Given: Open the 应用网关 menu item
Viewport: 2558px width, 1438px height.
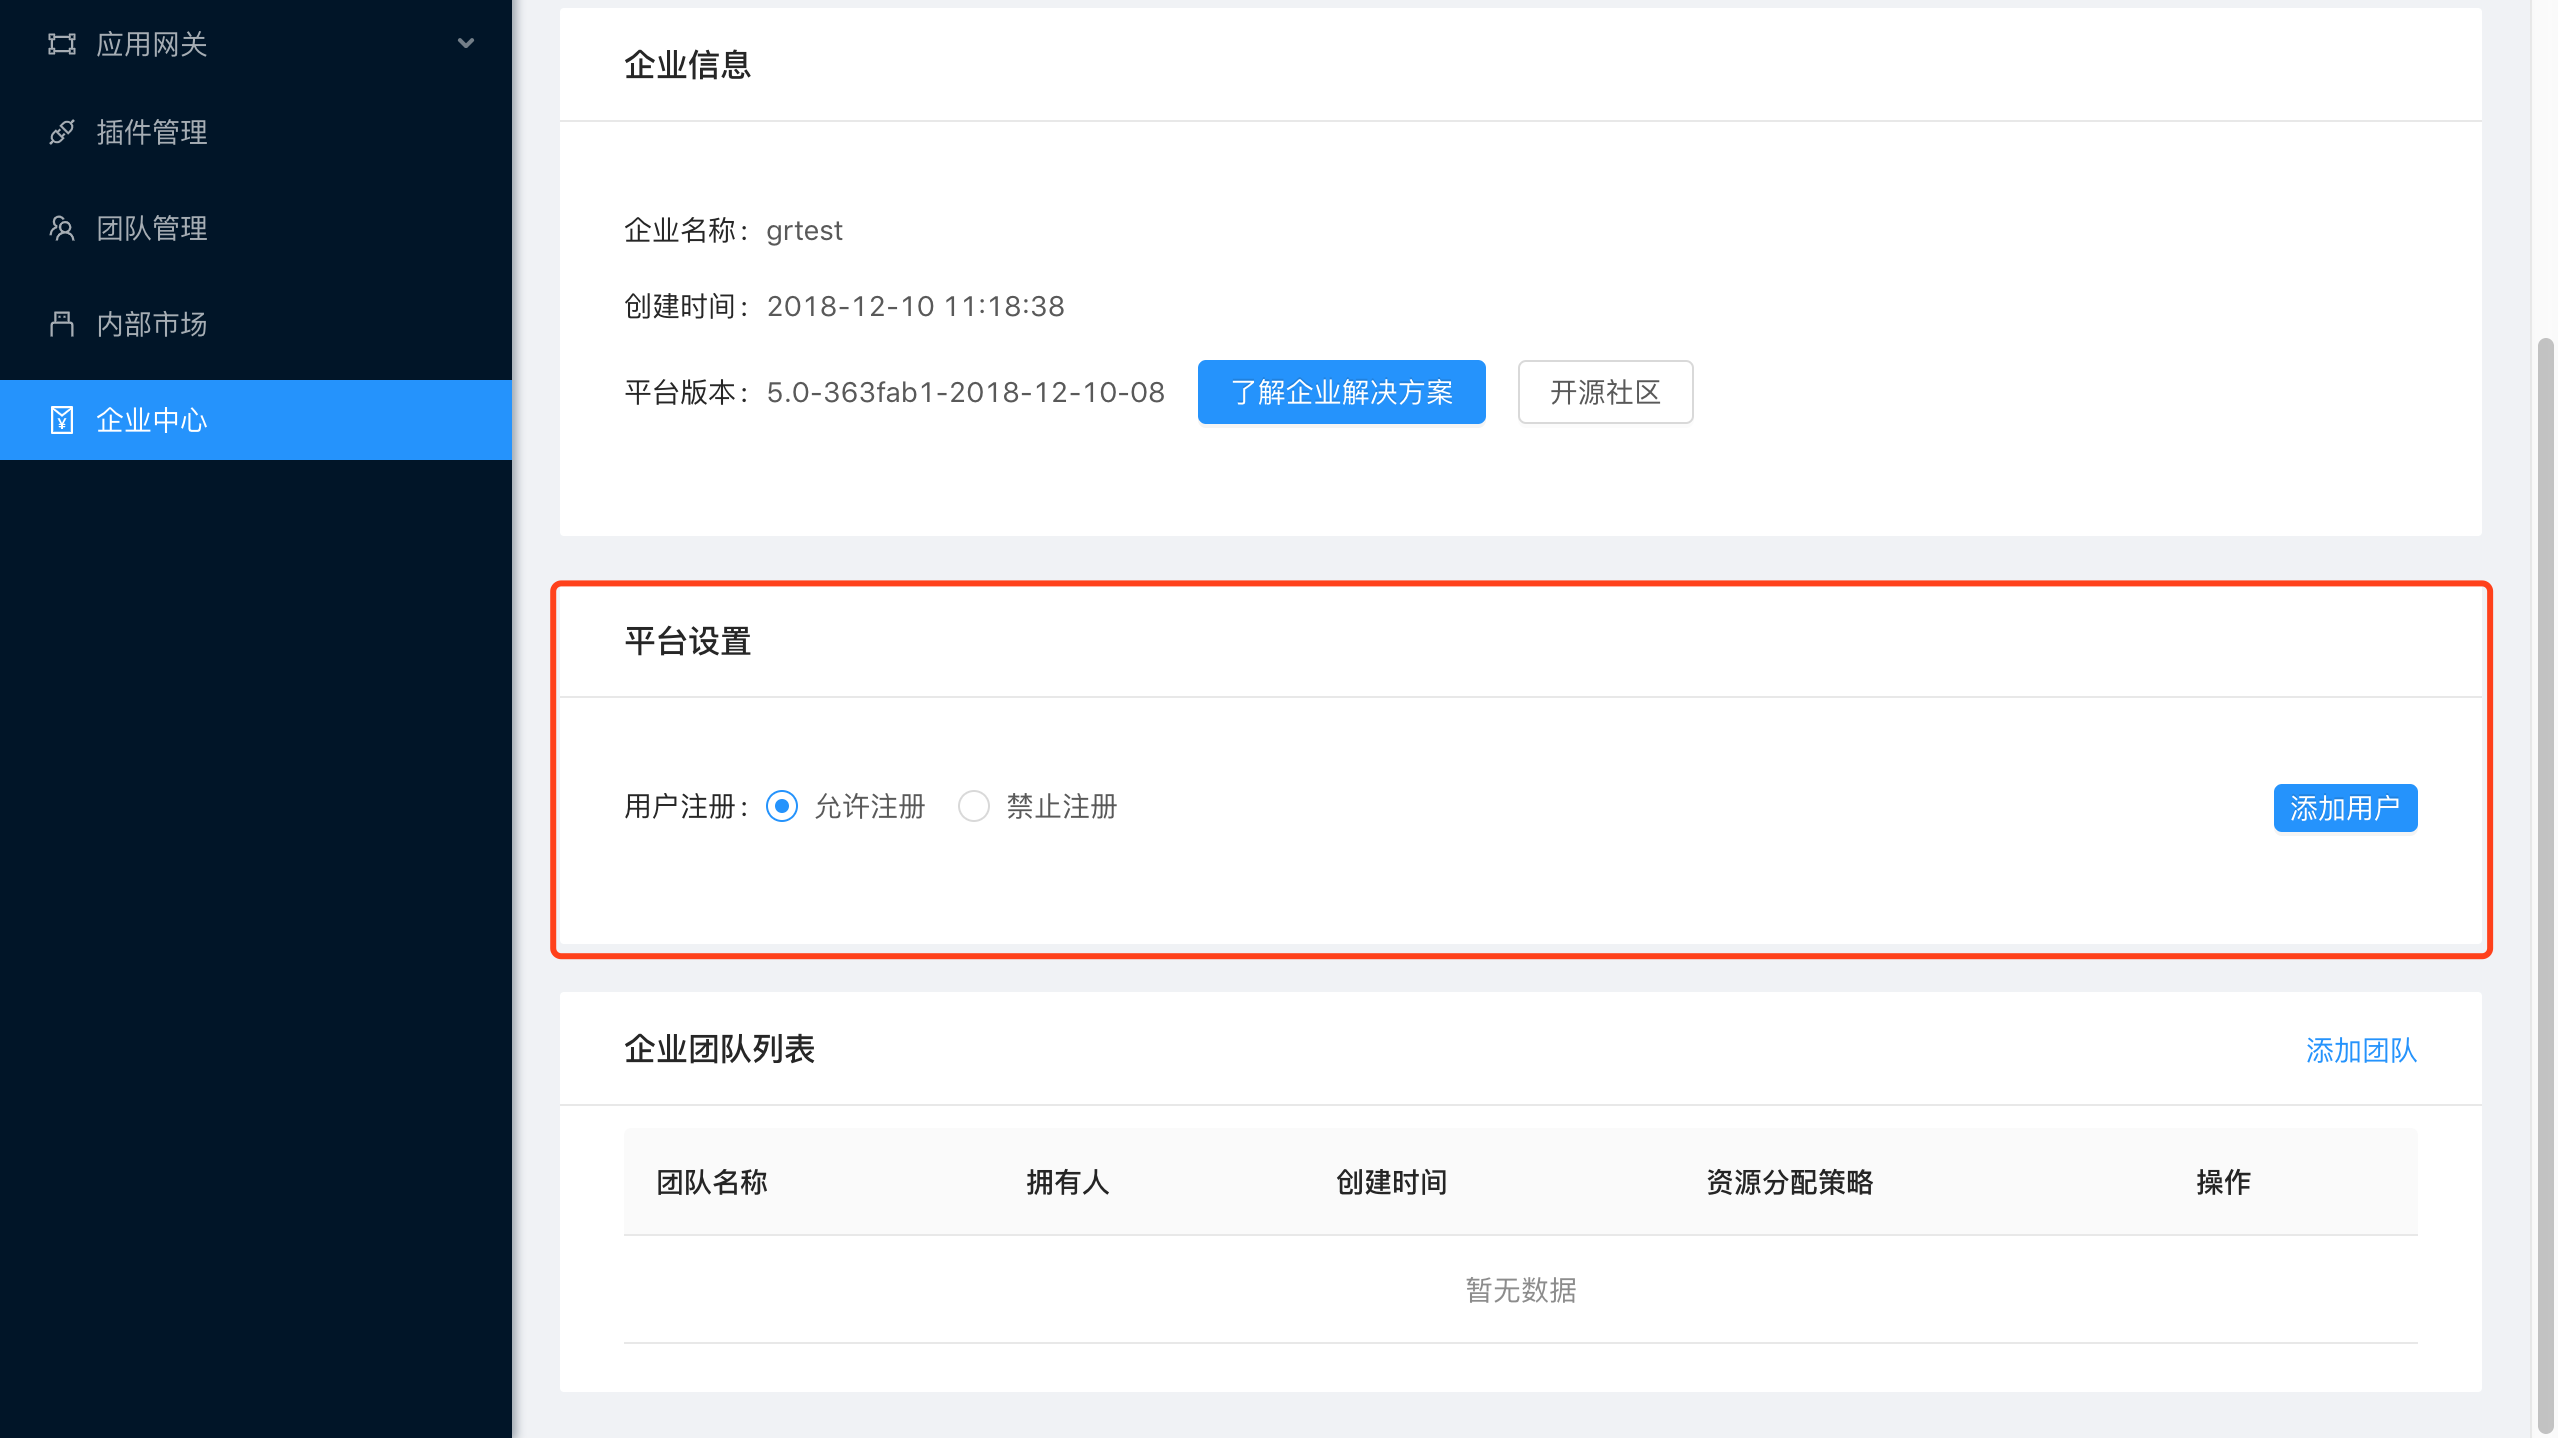Looking at the screenshot, I should pyautogui.click(x=256, y=44).
